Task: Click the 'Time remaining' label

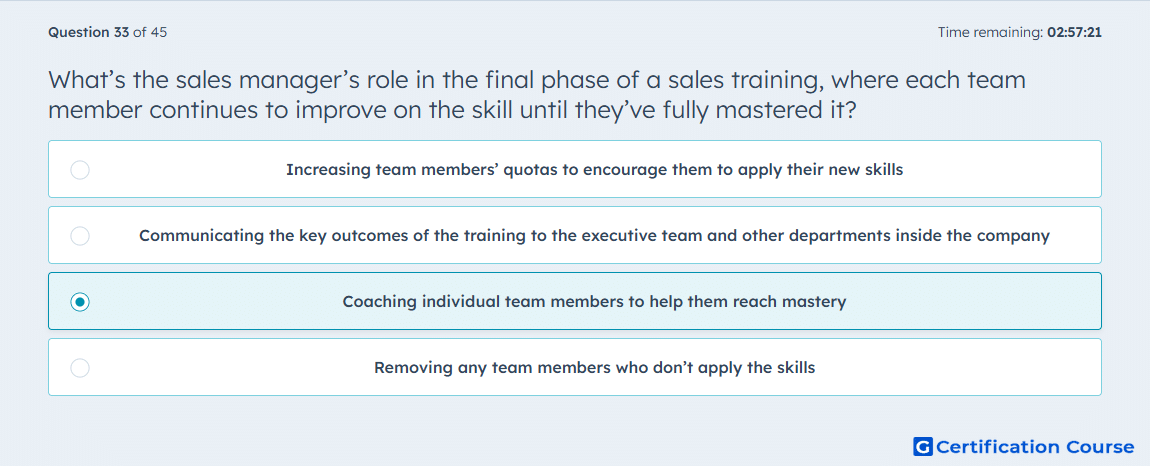Action: click(992, 32)
